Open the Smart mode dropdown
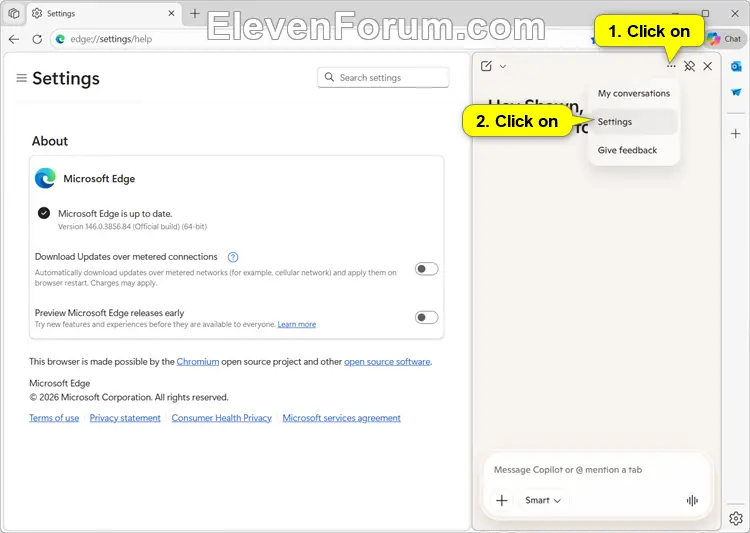 click(543, 500)
